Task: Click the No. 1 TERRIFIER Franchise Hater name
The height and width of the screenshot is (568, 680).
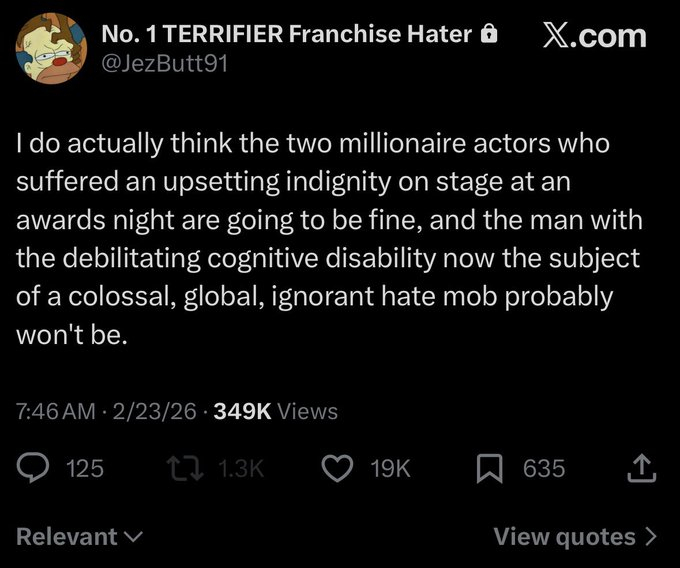Action: click(286, 35)
